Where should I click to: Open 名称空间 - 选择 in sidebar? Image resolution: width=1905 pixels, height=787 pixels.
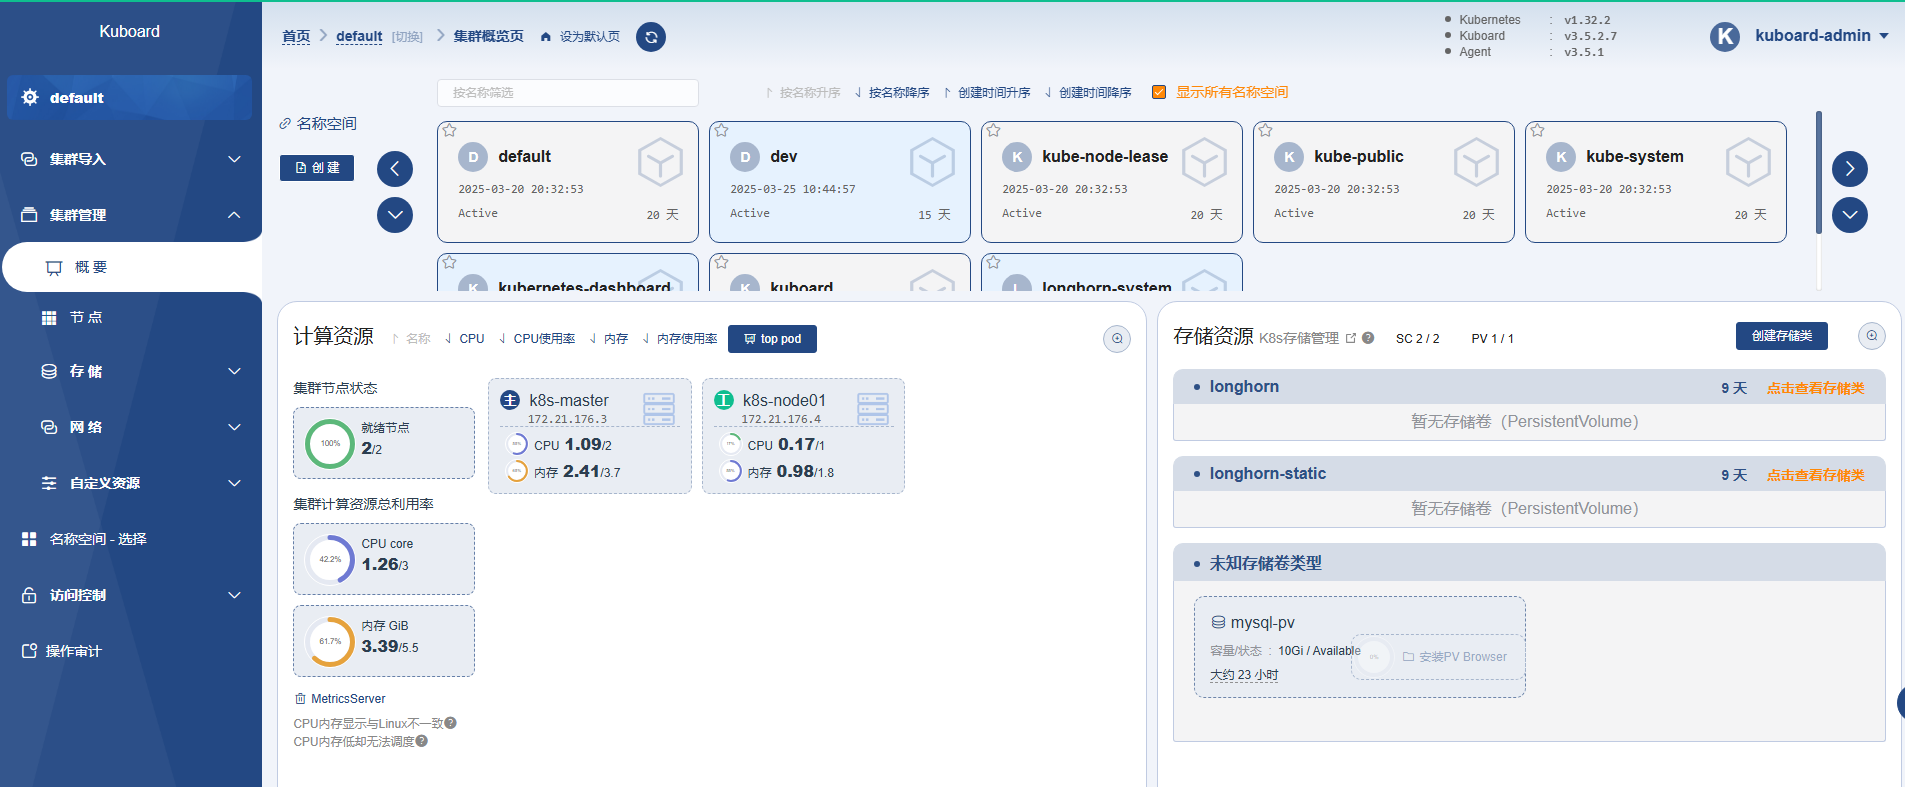(x=131, y=539)
